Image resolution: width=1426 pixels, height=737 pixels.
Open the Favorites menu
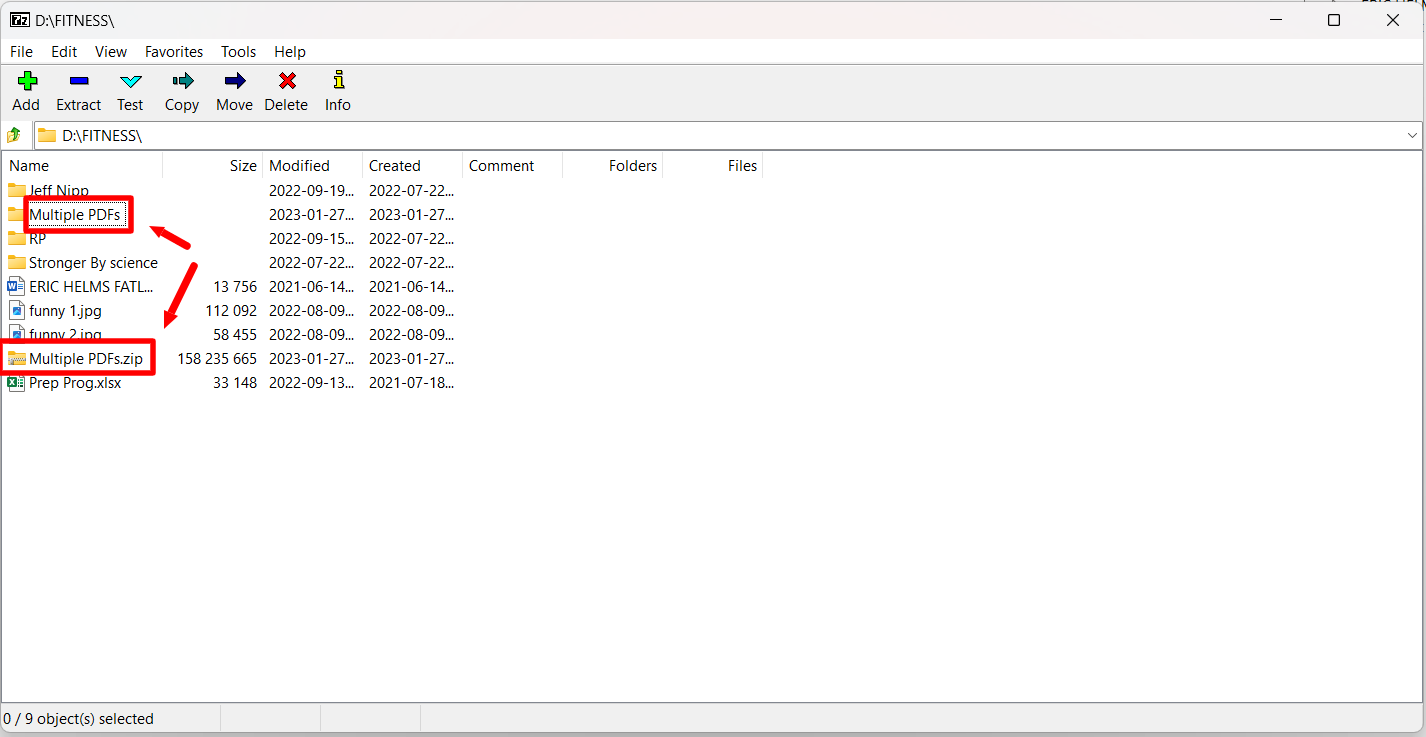click(174, 52)
